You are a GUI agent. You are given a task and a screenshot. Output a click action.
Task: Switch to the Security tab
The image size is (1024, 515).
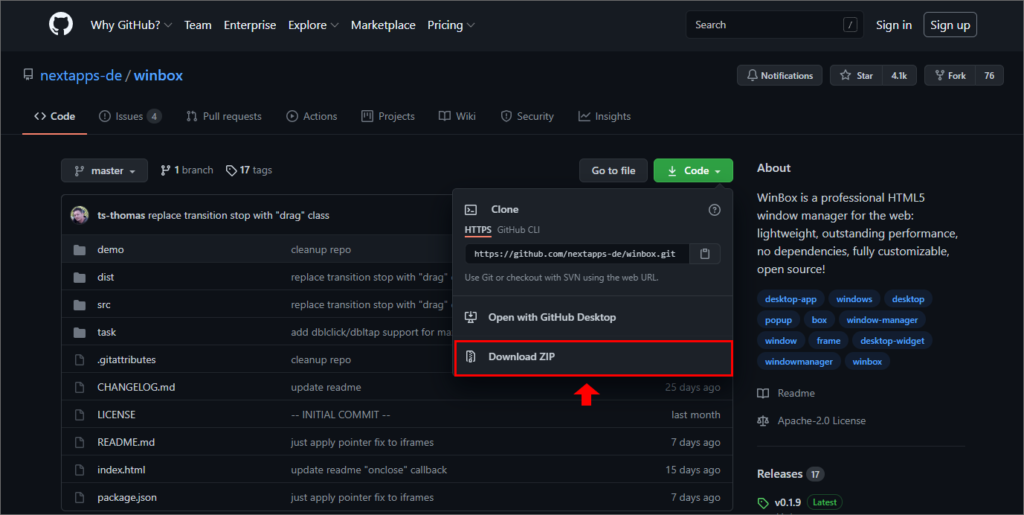pos(527,116)
